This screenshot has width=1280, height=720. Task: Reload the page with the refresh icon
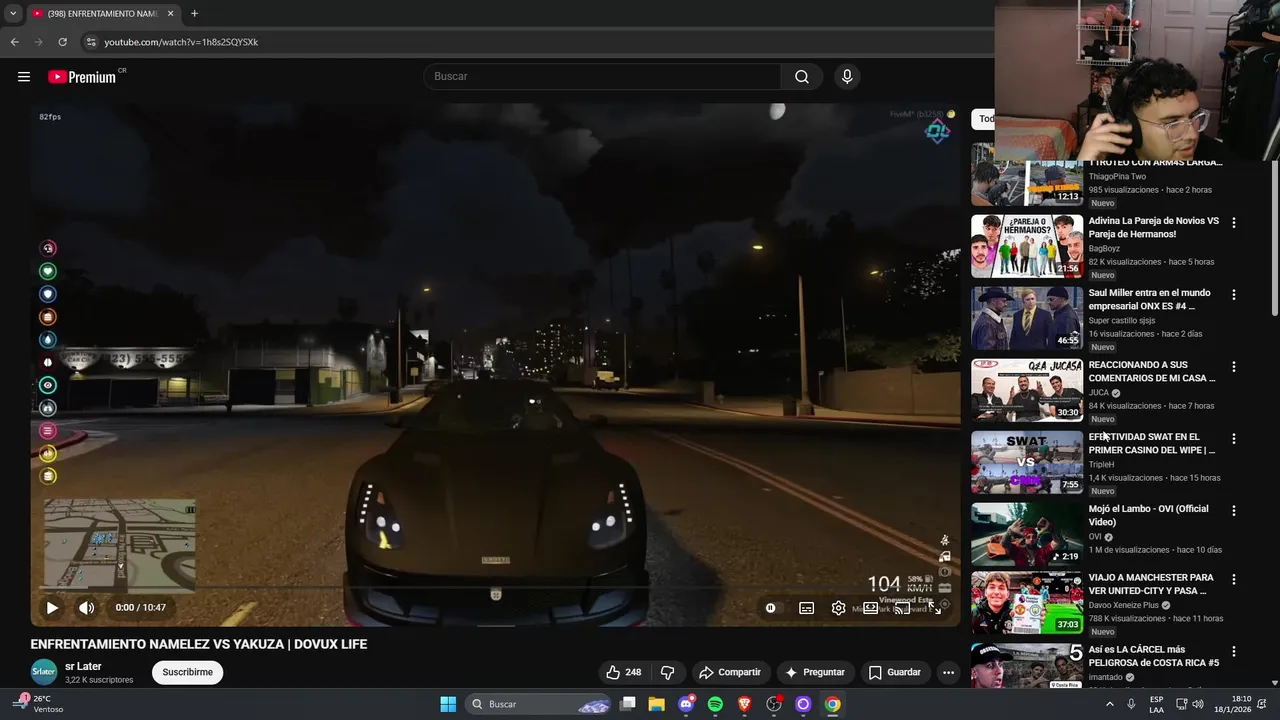tap(62, 42)
